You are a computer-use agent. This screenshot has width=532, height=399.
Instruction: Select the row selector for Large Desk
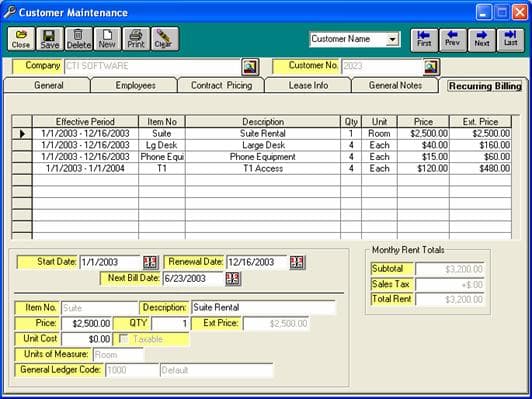(x=22, y=145)
